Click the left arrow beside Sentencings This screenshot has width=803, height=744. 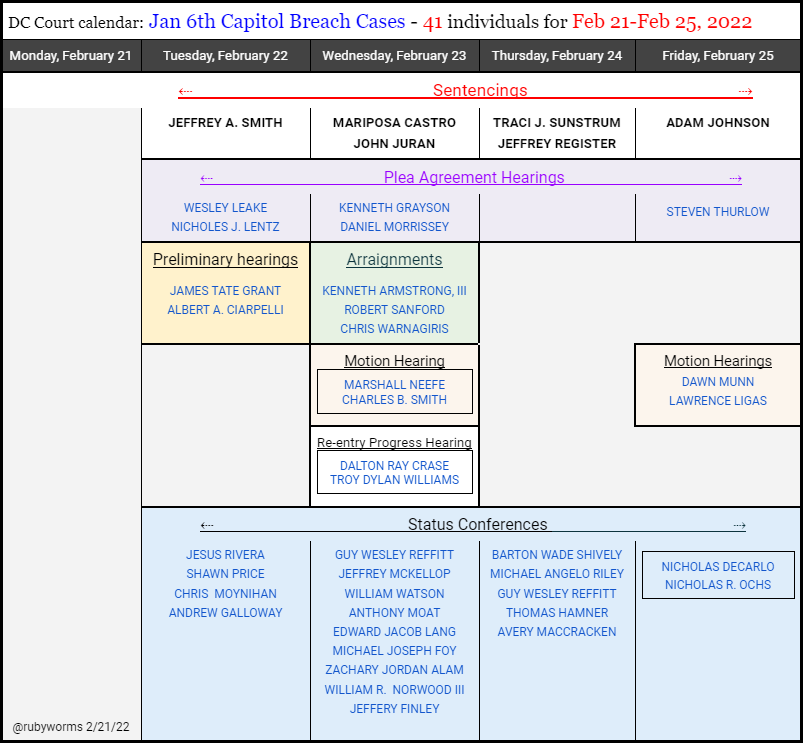point(184,90)
